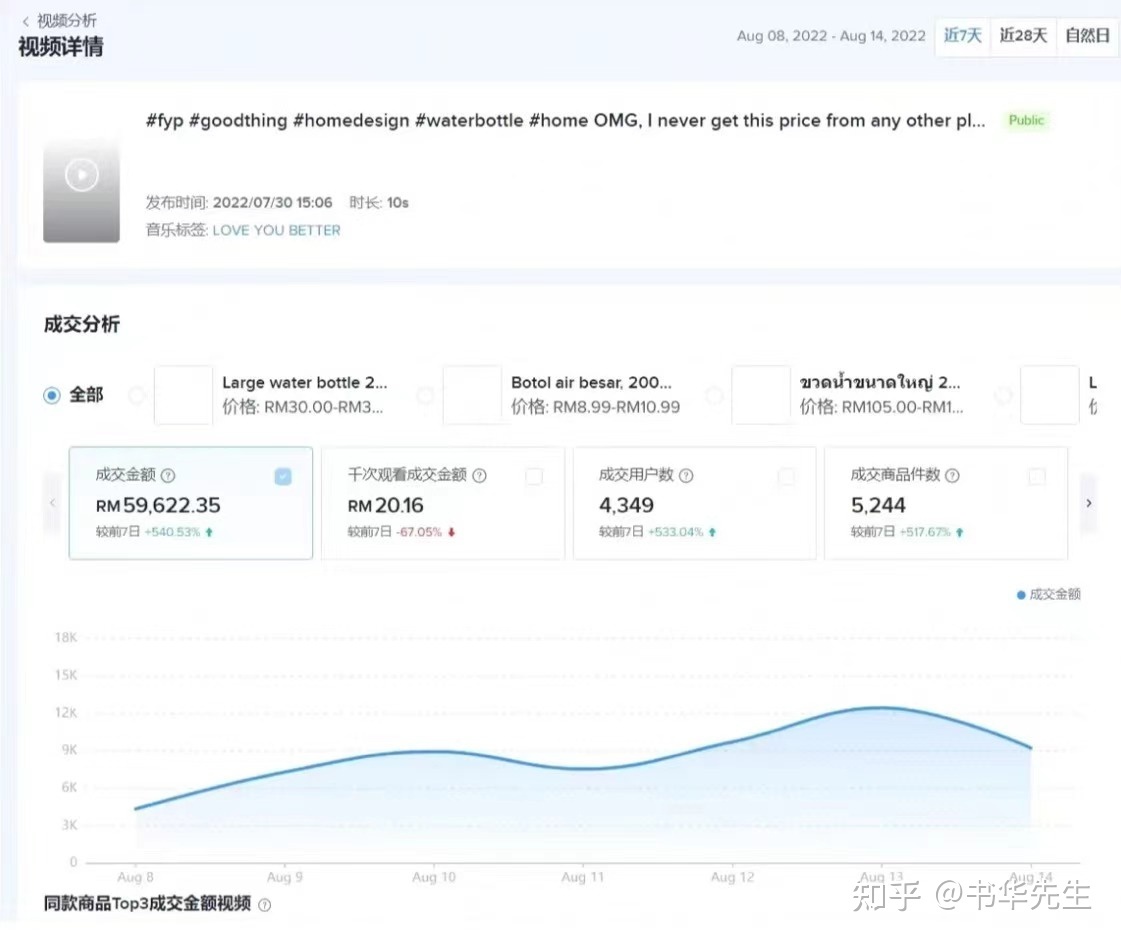Image resolution: width=1121 pixels, height=942 pixels.
Task: Open the LOVE YOU BETTER music tag link
Action: [276, 229]
